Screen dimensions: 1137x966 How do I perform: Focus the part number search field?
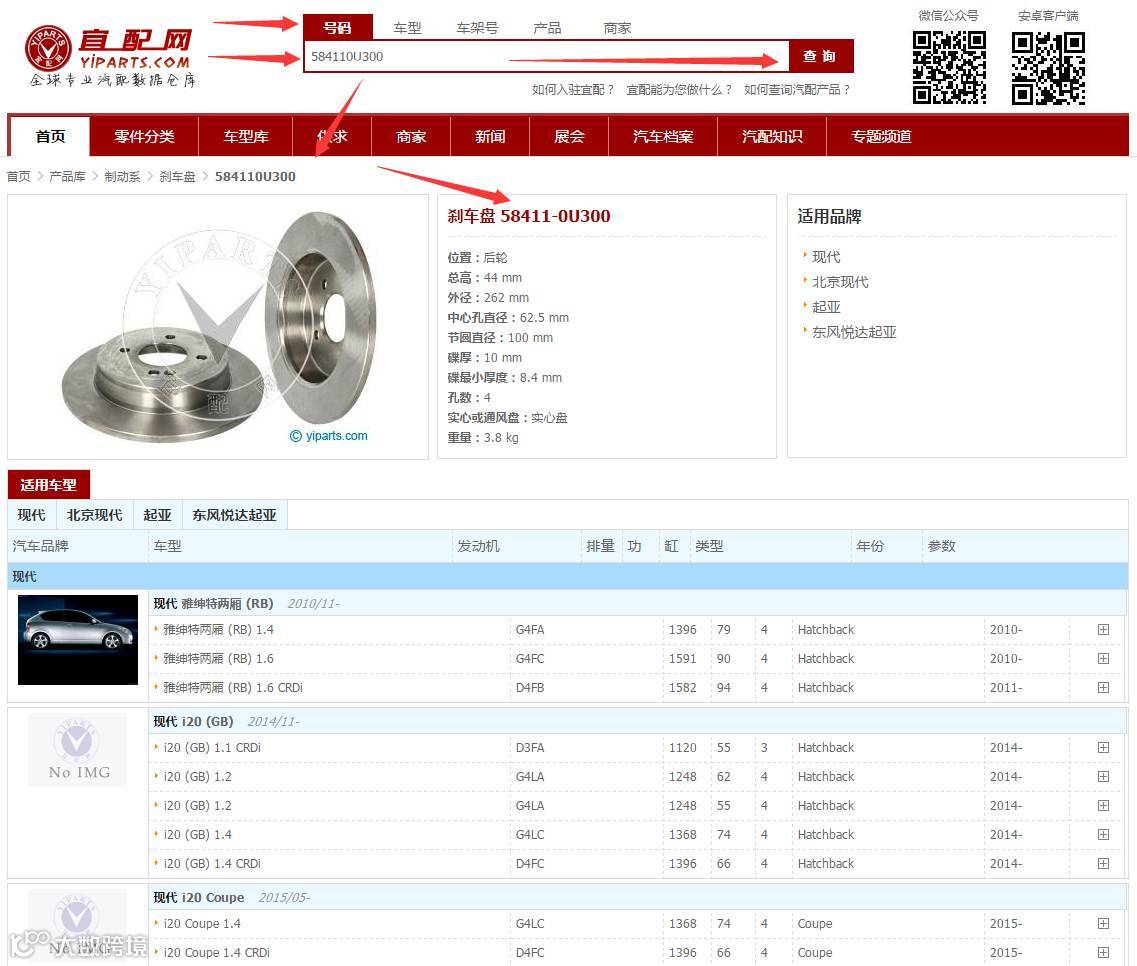coord(546,57)
